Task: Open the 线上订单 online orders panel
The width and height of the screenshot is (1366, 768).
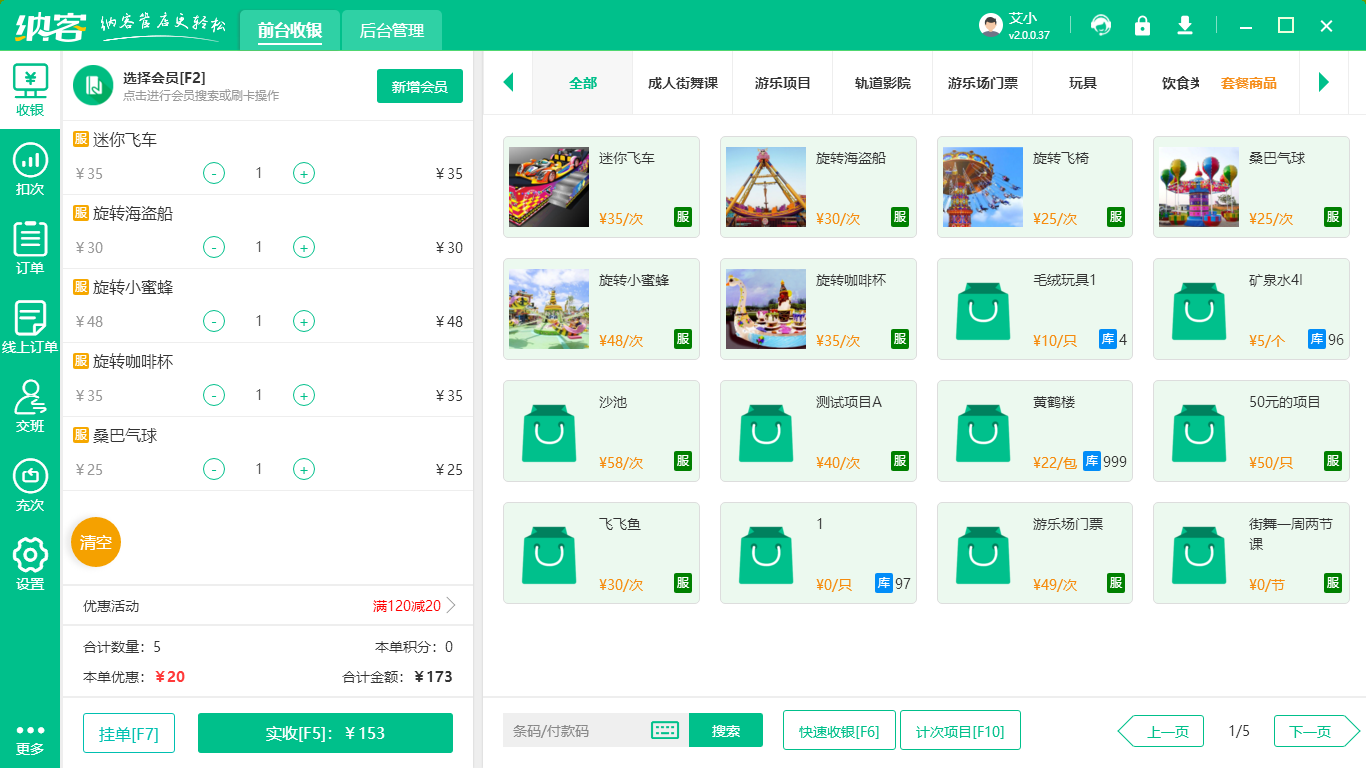Action: pos(29,324)
